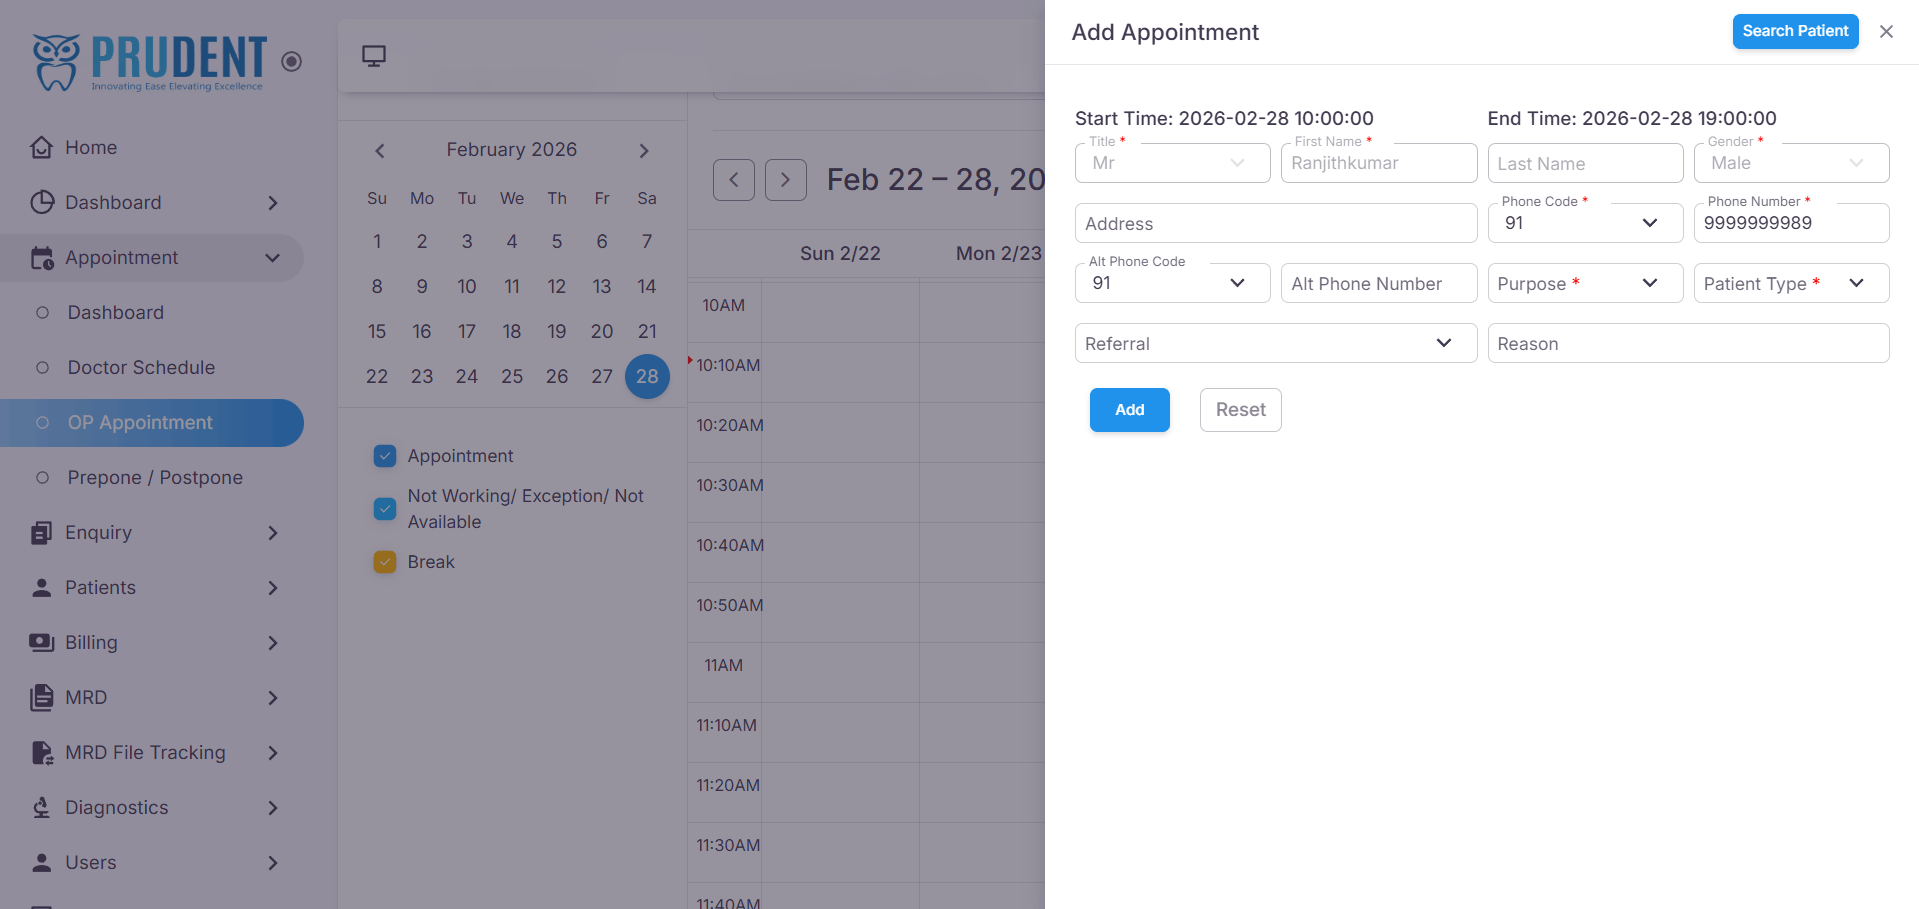This screenshot has width=1919, height=909.
Task: Open the Alt Phone Code dropdown
Action: click(x=1173, y=283)
